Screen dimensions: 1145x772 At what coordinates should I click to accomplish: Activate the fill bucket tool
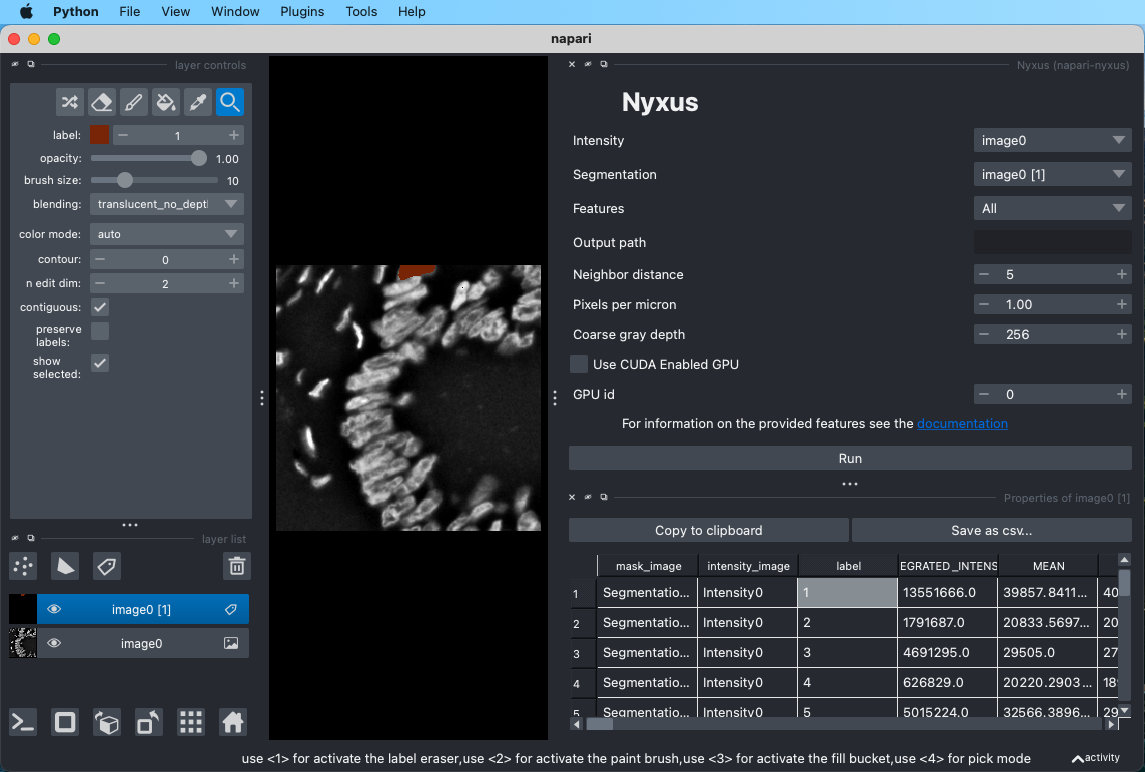coord(166,102)
